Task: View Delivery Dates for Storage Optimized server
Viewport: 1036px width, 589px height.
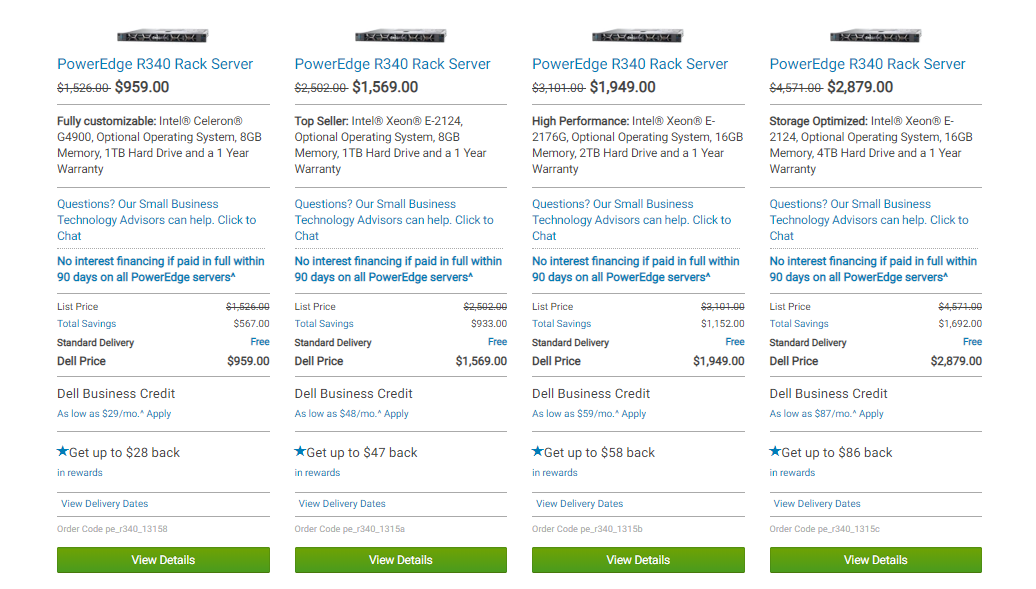Action: click(817, 504)
